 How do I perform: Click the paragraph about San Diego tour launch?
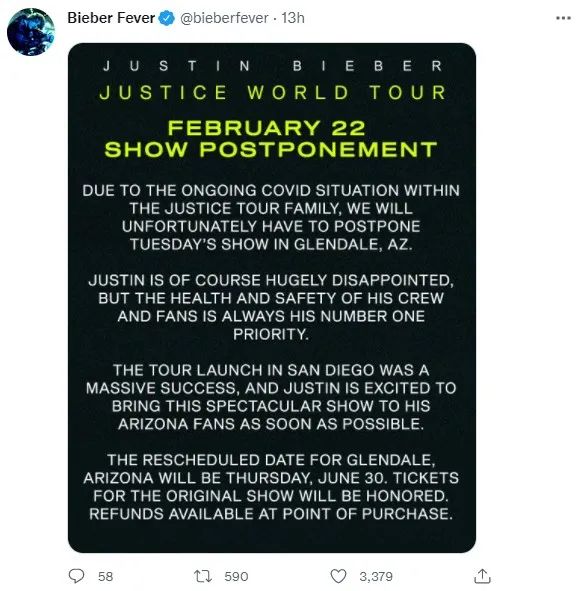point(271,397)
